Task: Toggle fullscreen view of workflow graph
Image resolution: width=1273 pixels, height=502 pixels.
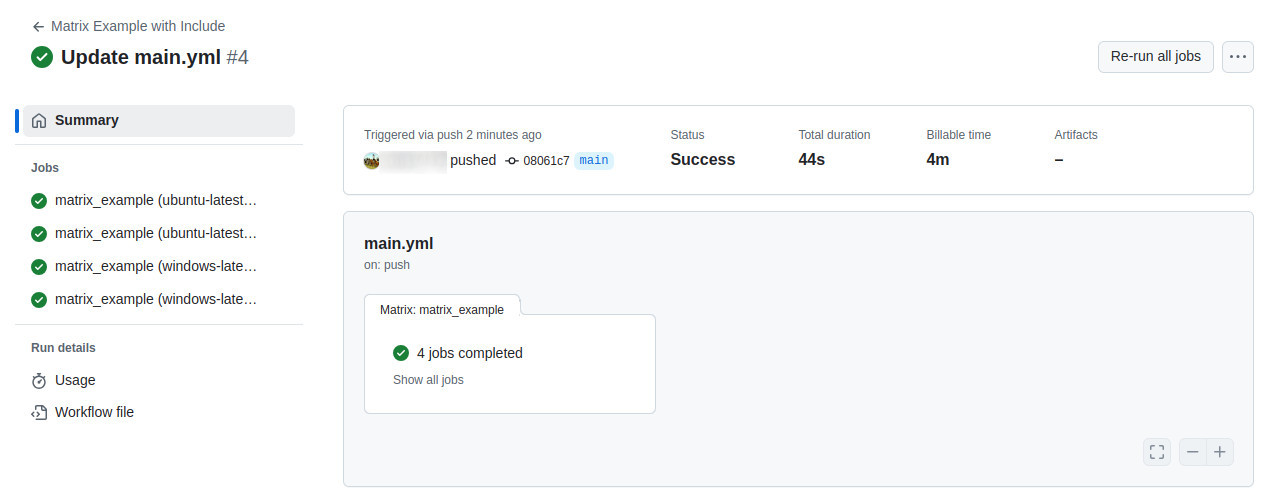Action: [1157, 452]
